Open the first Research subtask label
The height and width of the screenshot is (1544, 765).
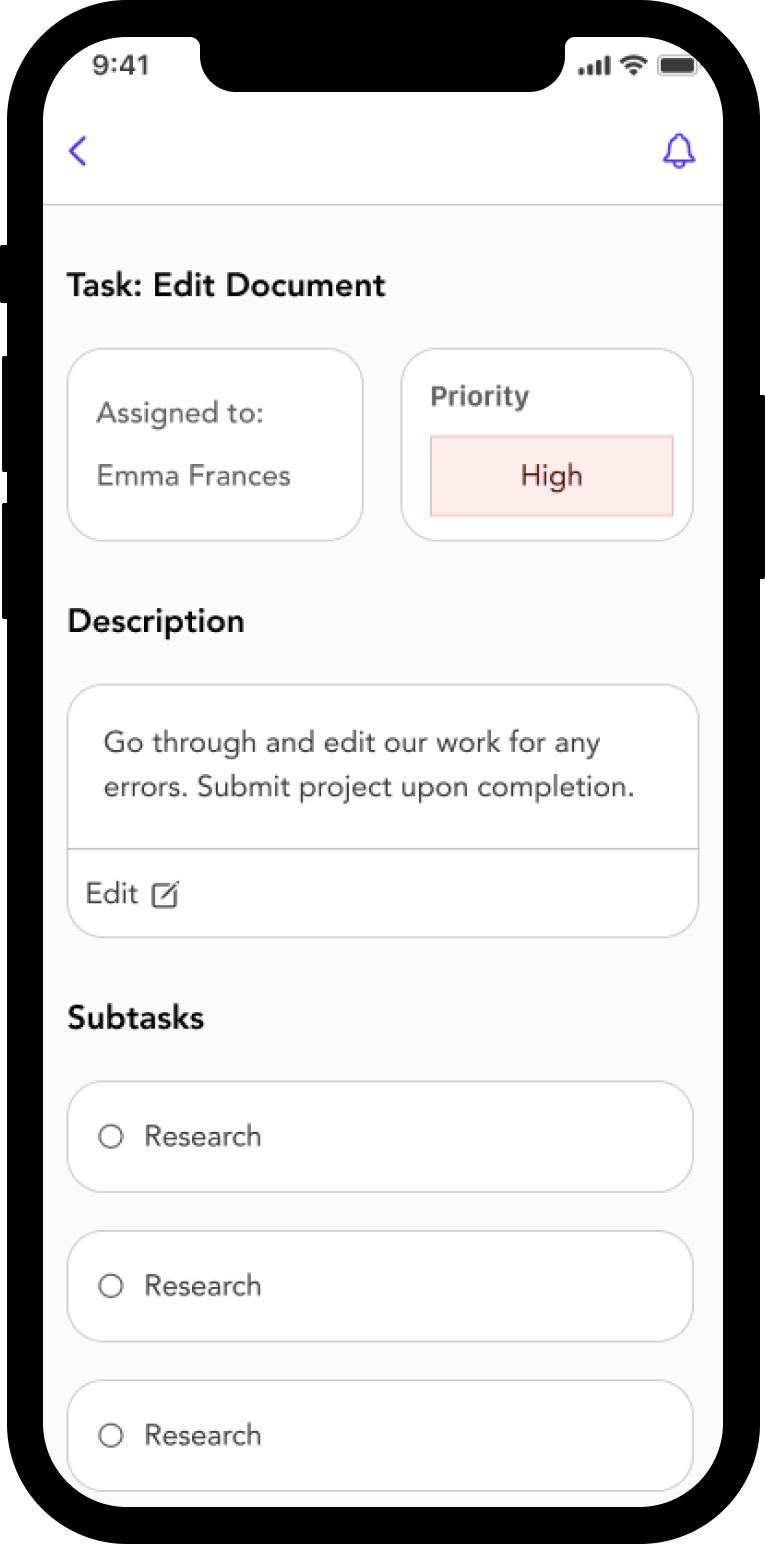point(203,1136)
